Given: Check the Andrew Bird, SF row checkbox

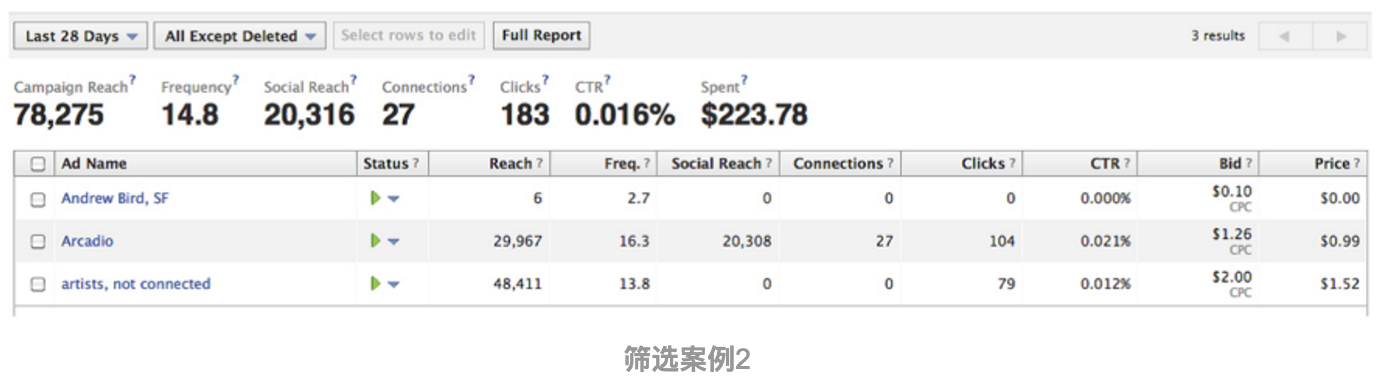Looking at the screenshot, I should (x=38, y=199).
